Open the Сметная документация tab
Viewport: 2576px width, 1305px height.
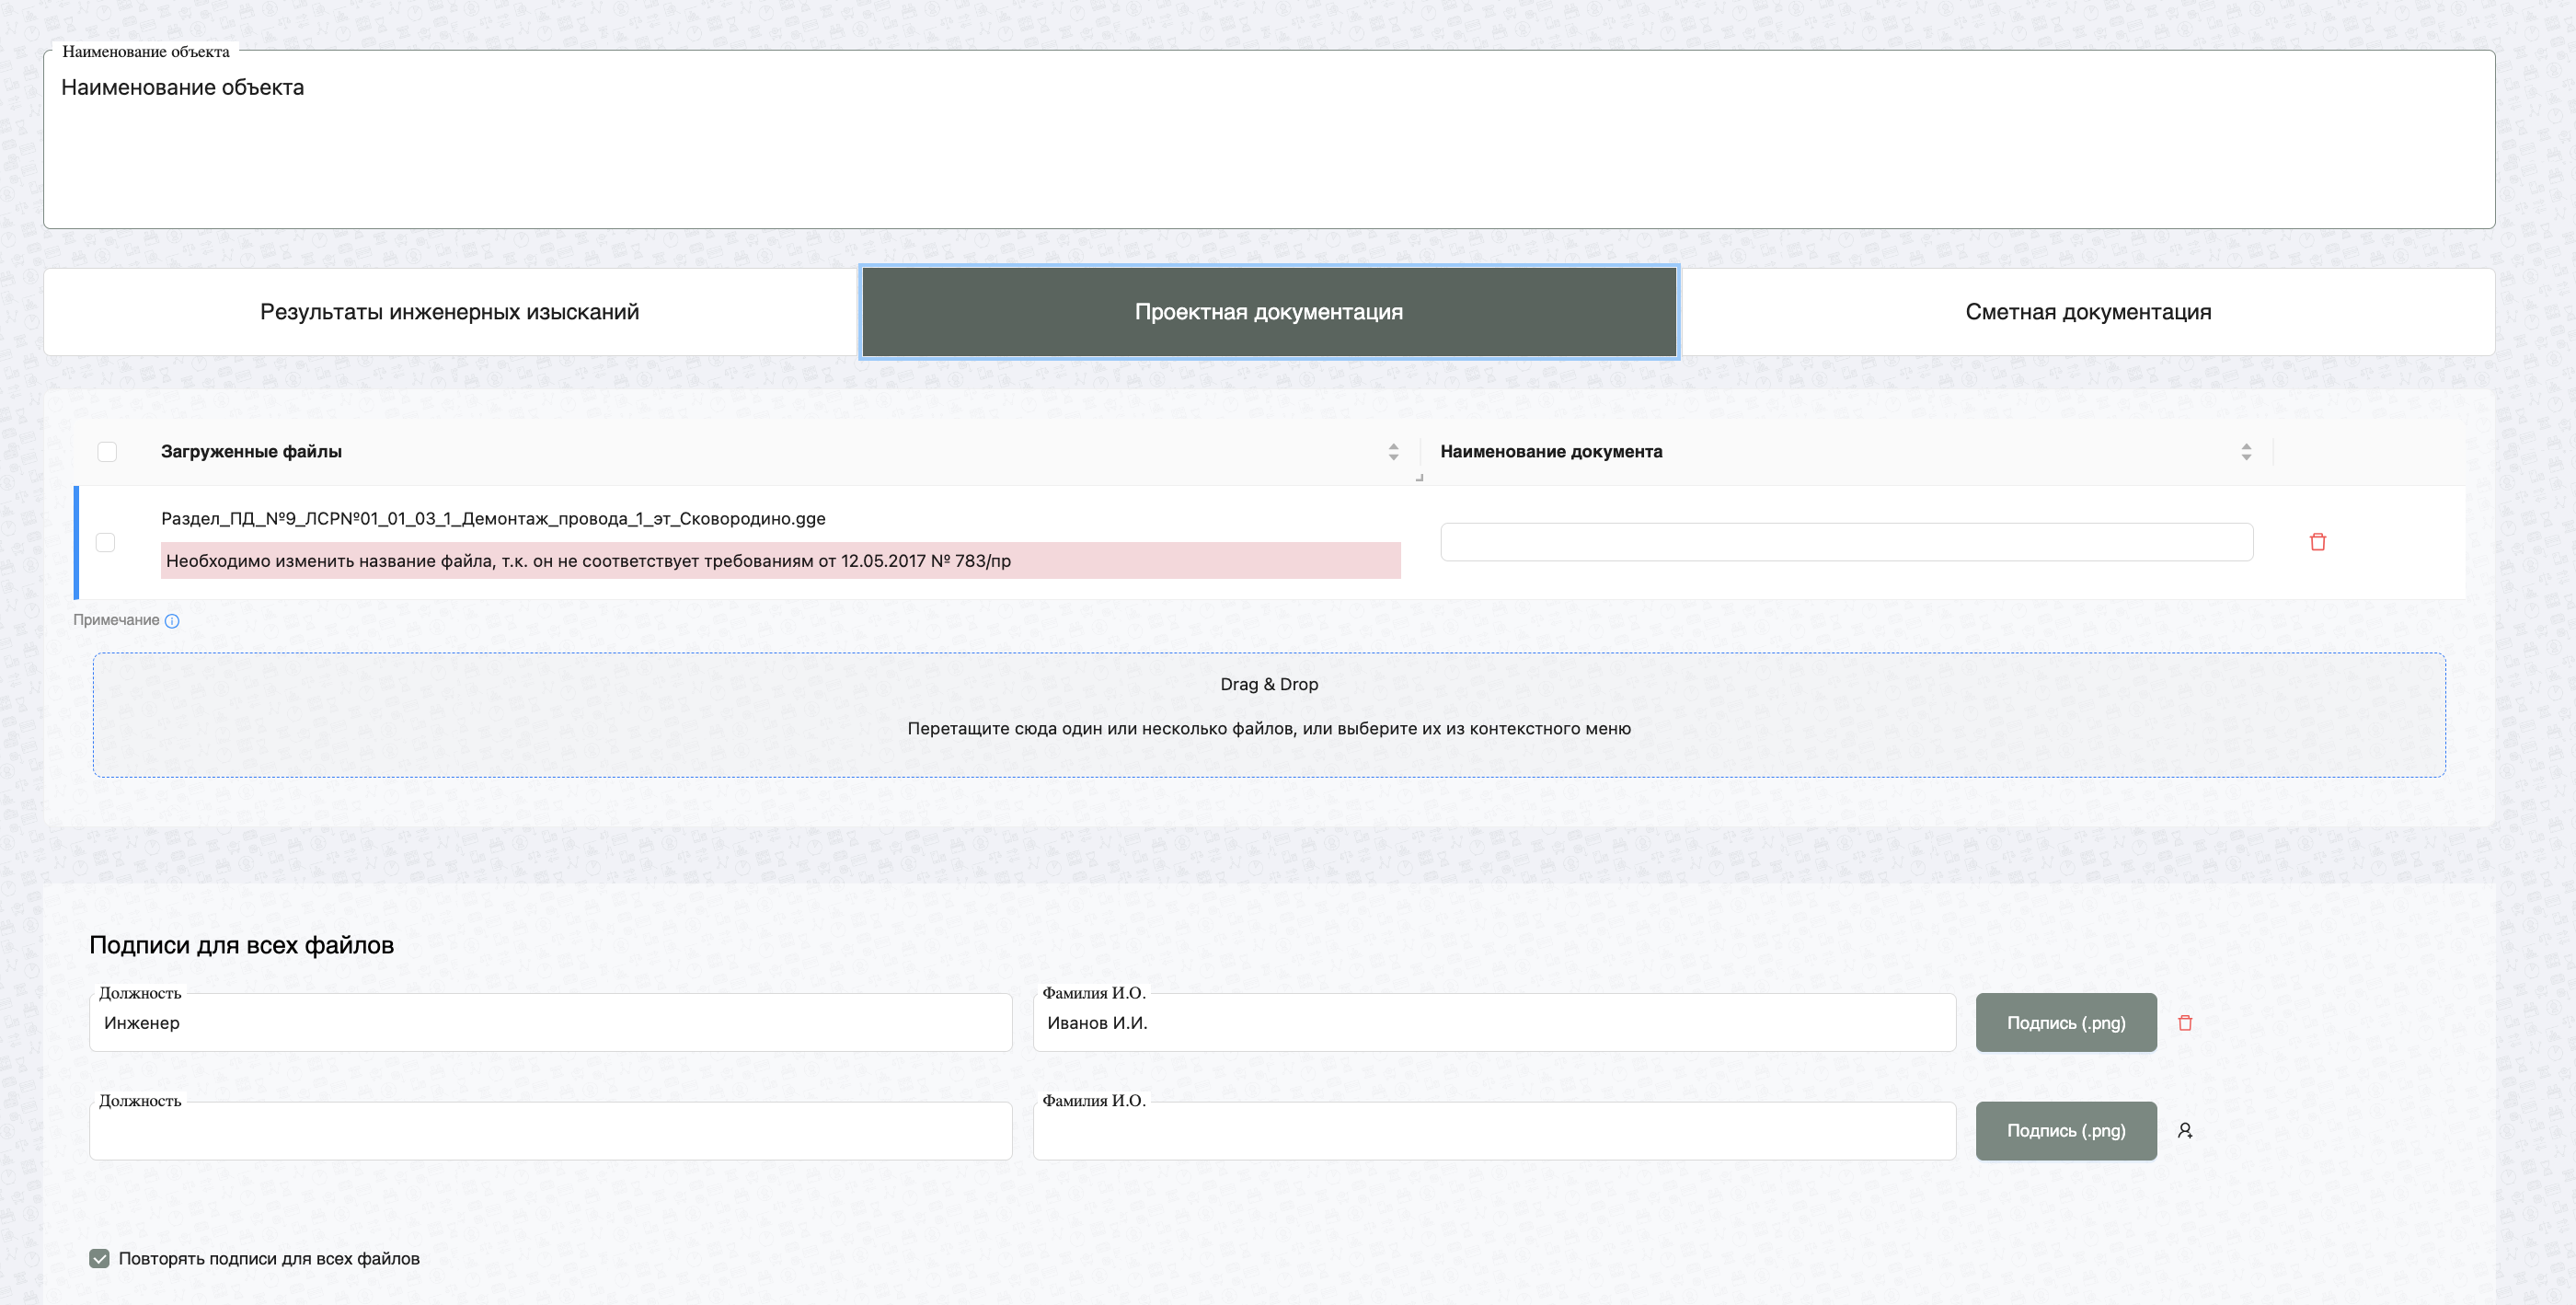click(x=2087, y=312)
